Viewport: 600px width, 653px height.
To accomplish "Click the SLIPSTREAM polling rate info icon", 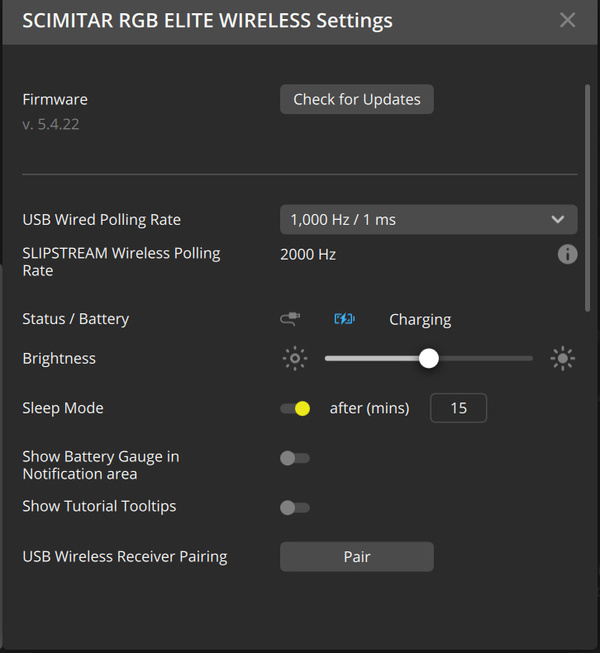I will click(x=567, y=254).
